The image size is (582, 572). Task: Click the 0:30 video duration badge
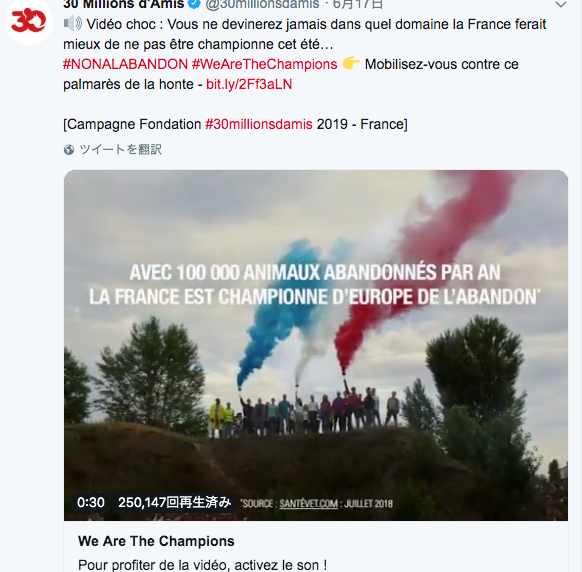91,503
